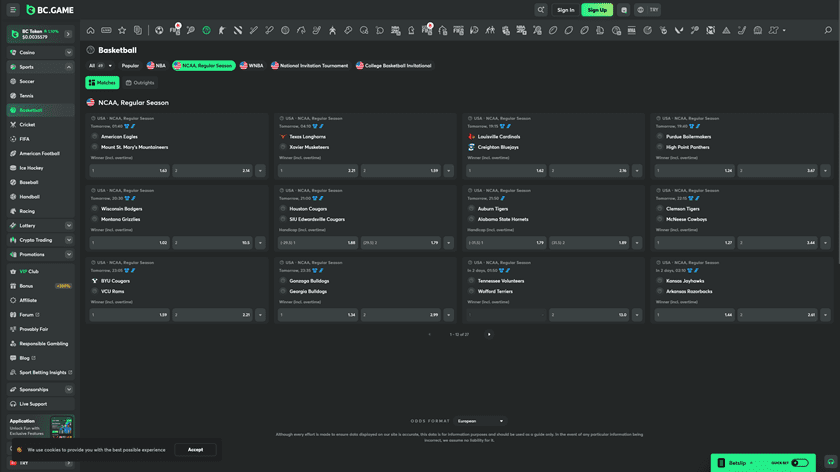Open Provably Fair in the sidebar

[x=40, y=329]
